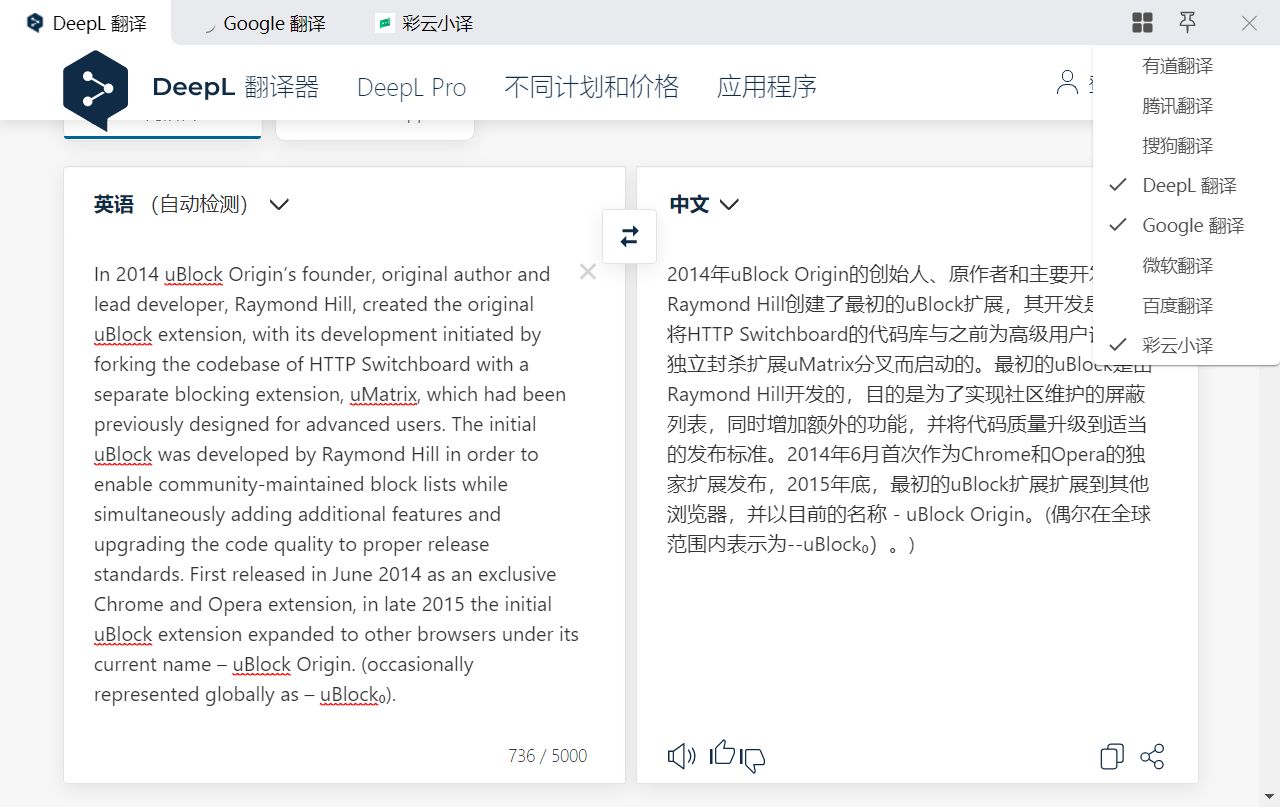Viewport: 1280px width, 807px height.
Task: Clear the source text with the X icon
Action: click(x=588, y=271)
